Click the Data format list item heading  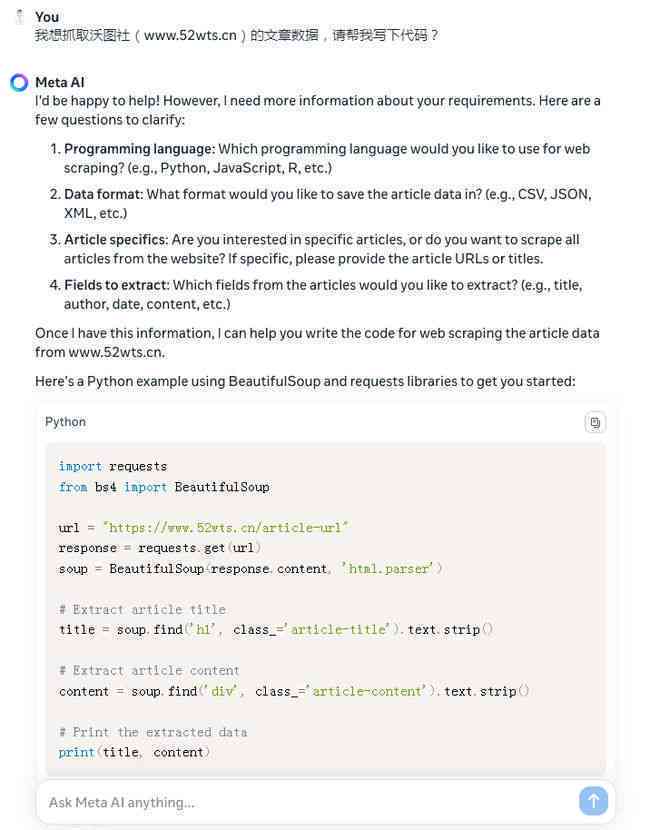point(104,194)
